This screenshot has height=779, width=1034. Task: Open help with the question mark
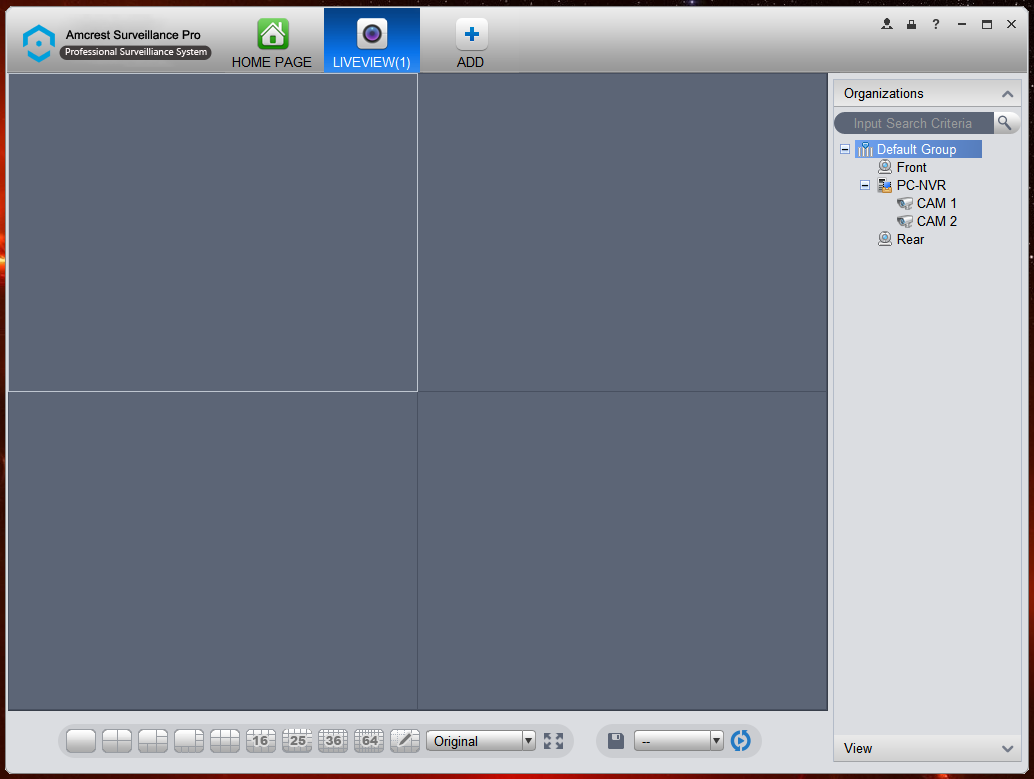tap(936, 24)
